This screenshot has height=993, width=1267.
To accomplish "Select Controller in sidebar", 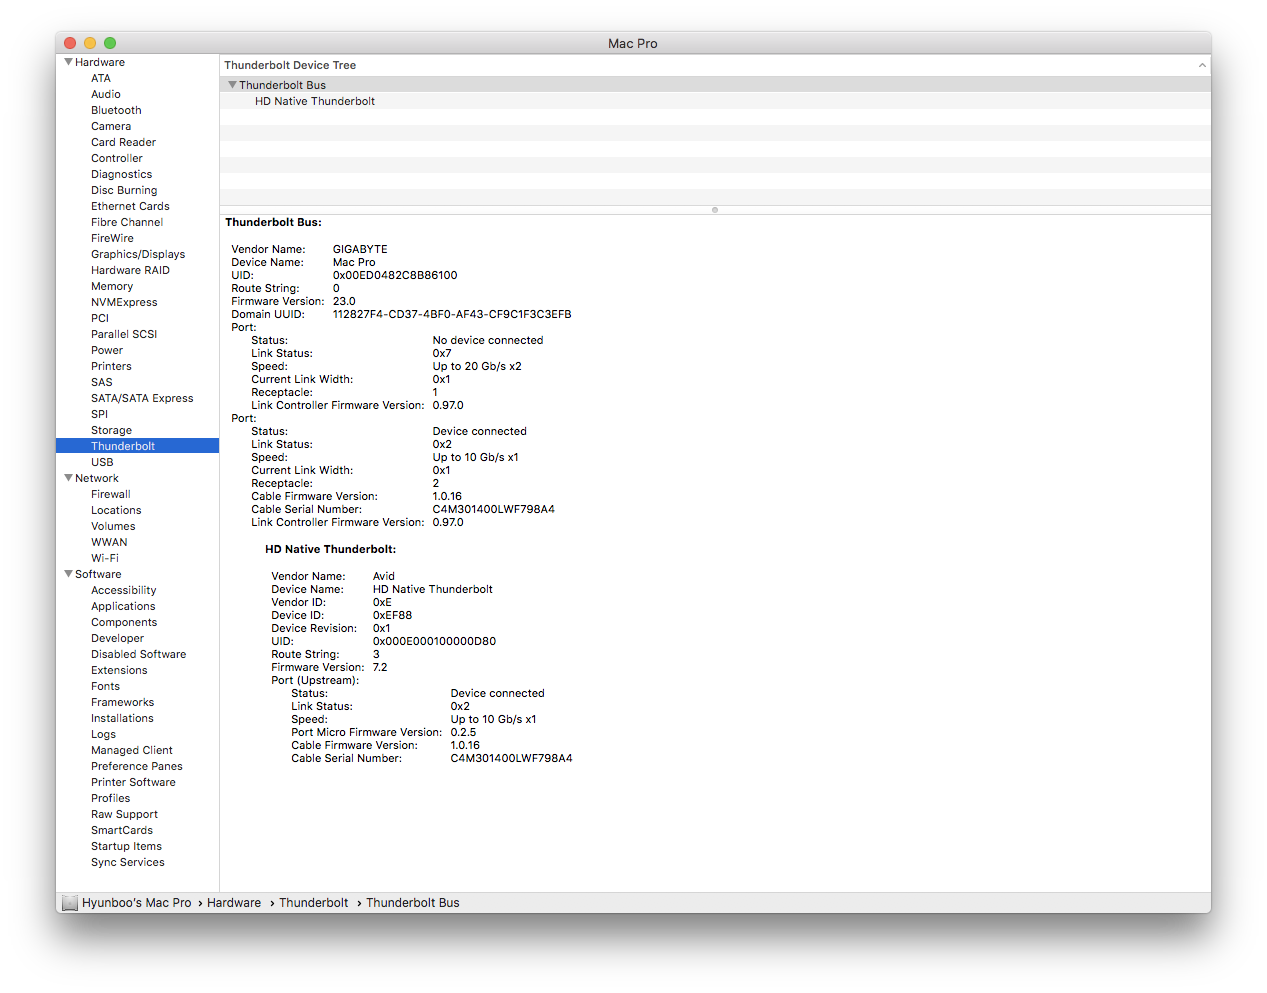I will click(x=117, y=158).
